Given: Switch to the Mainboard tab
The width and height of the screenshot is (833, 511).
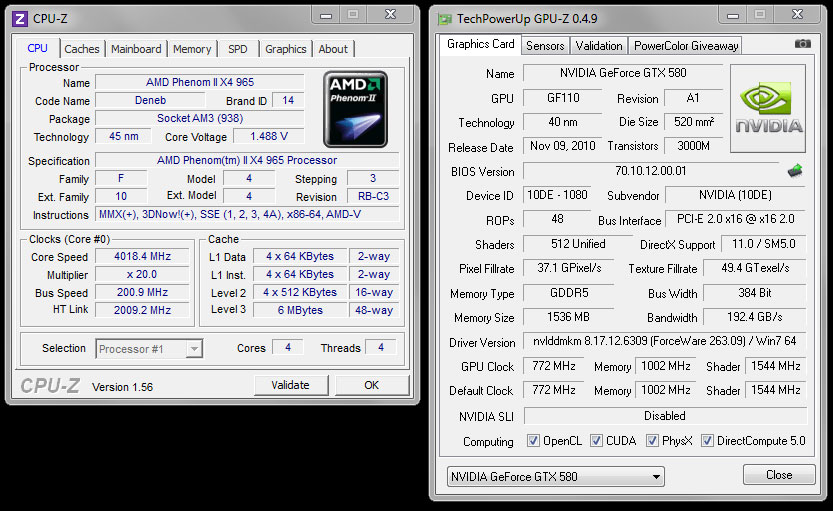Looking at the screenshot, I should 136,49.
